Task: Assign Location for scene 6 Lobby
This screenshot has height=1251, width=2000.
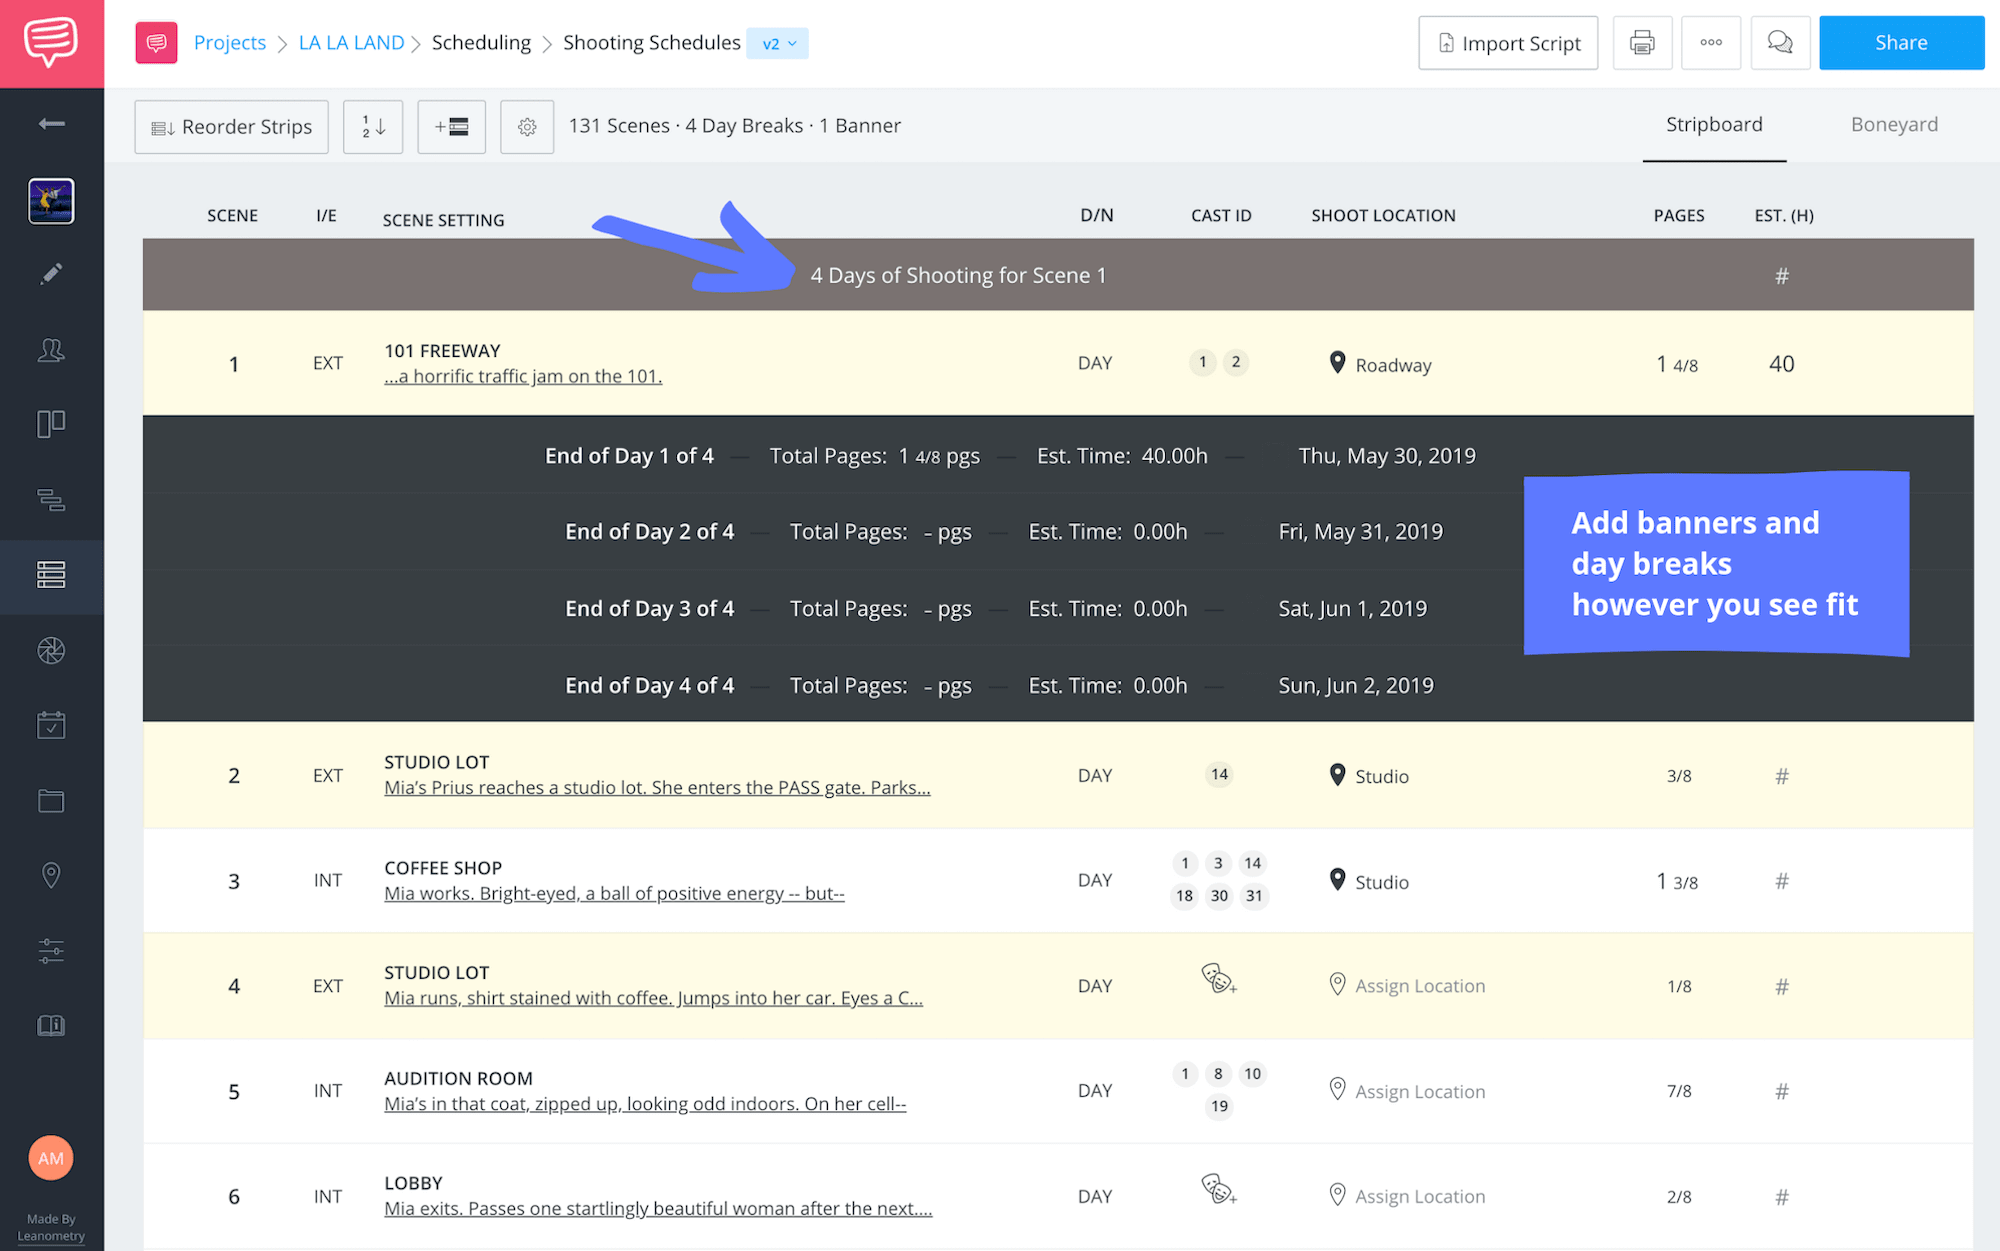Action: (1407, 1196)
